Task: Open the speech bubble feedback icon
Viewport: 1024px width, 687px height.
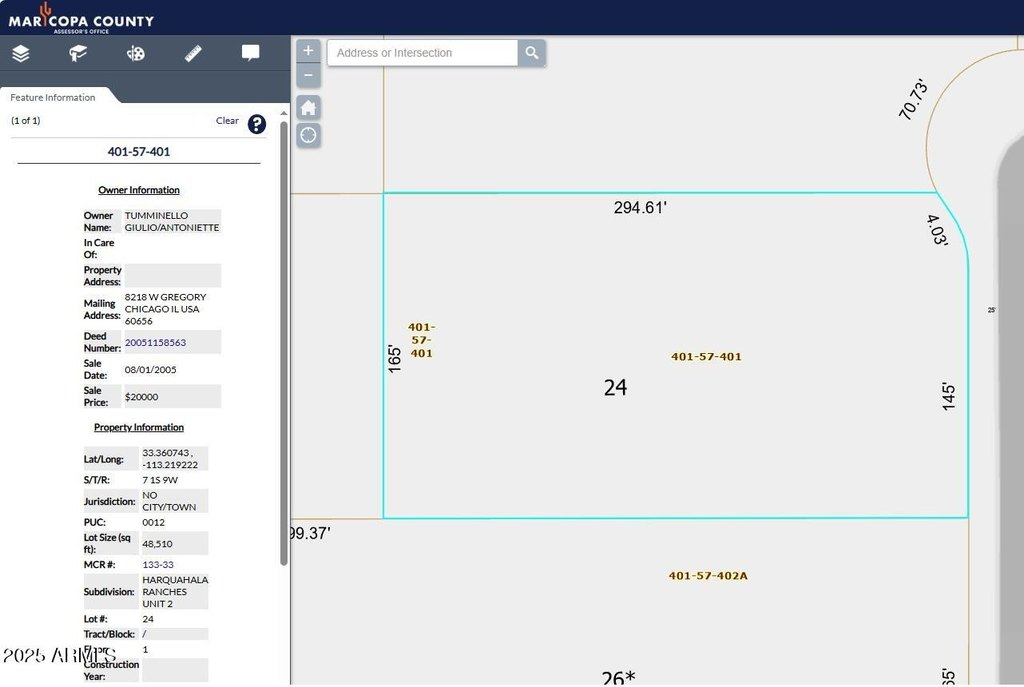Action: [250, 53]
